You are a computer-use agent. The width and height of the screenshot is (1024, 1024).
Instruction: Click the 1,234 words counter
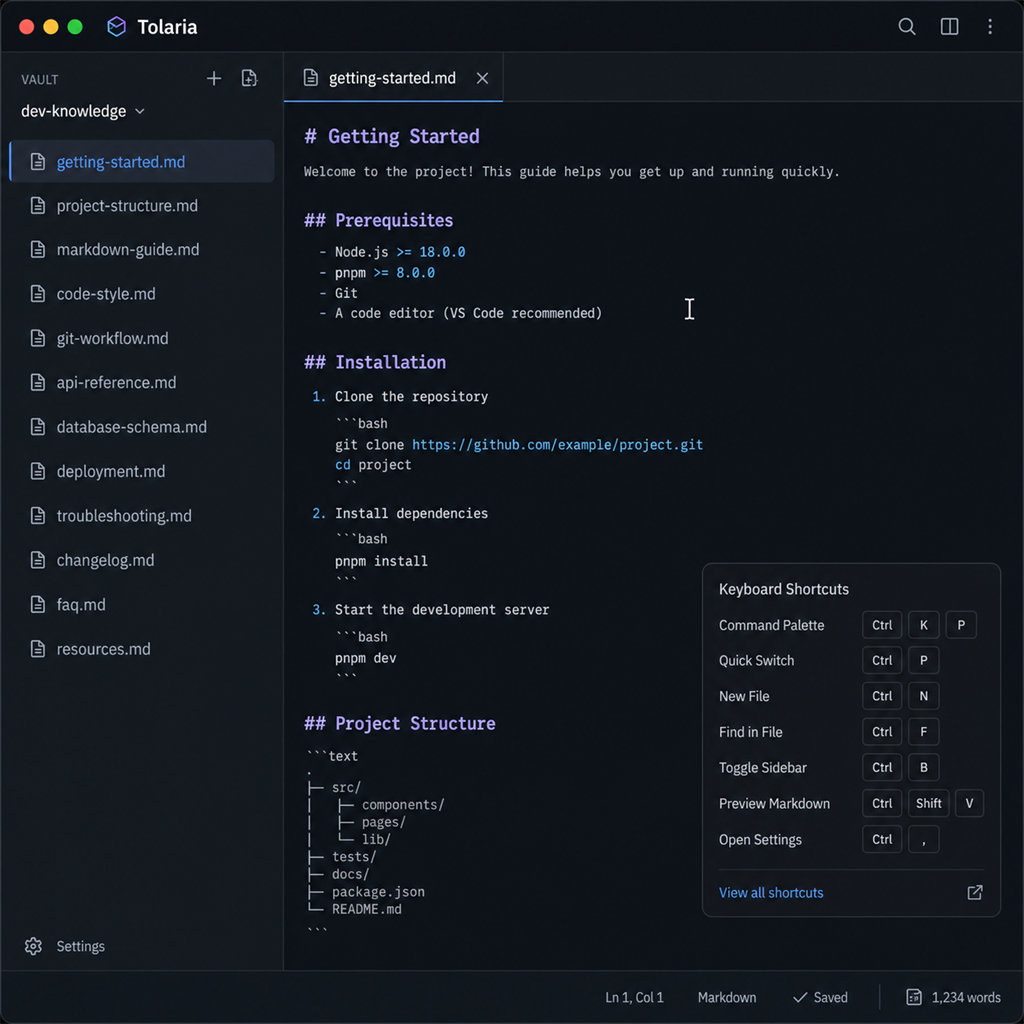(x=966, y=997)
